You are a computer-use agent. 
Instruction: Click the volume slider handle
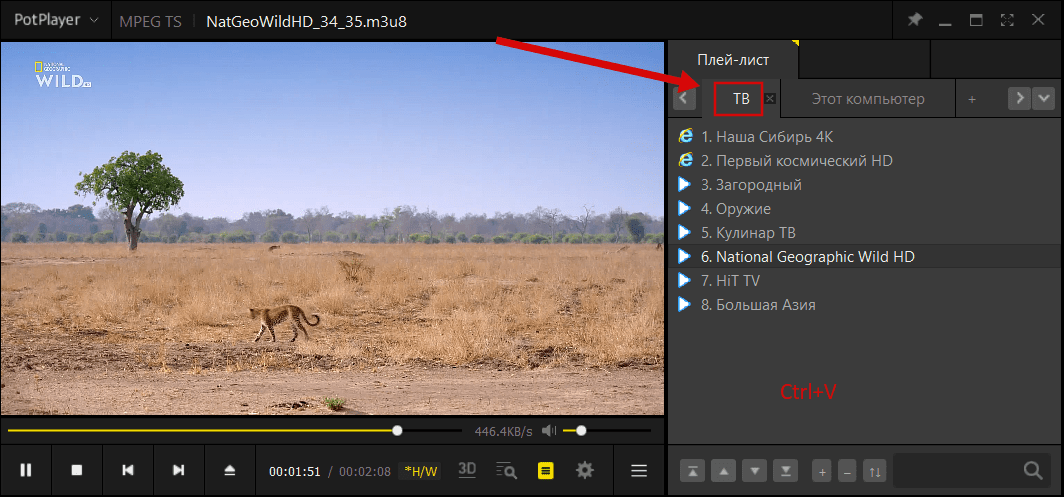click(581, 431)
